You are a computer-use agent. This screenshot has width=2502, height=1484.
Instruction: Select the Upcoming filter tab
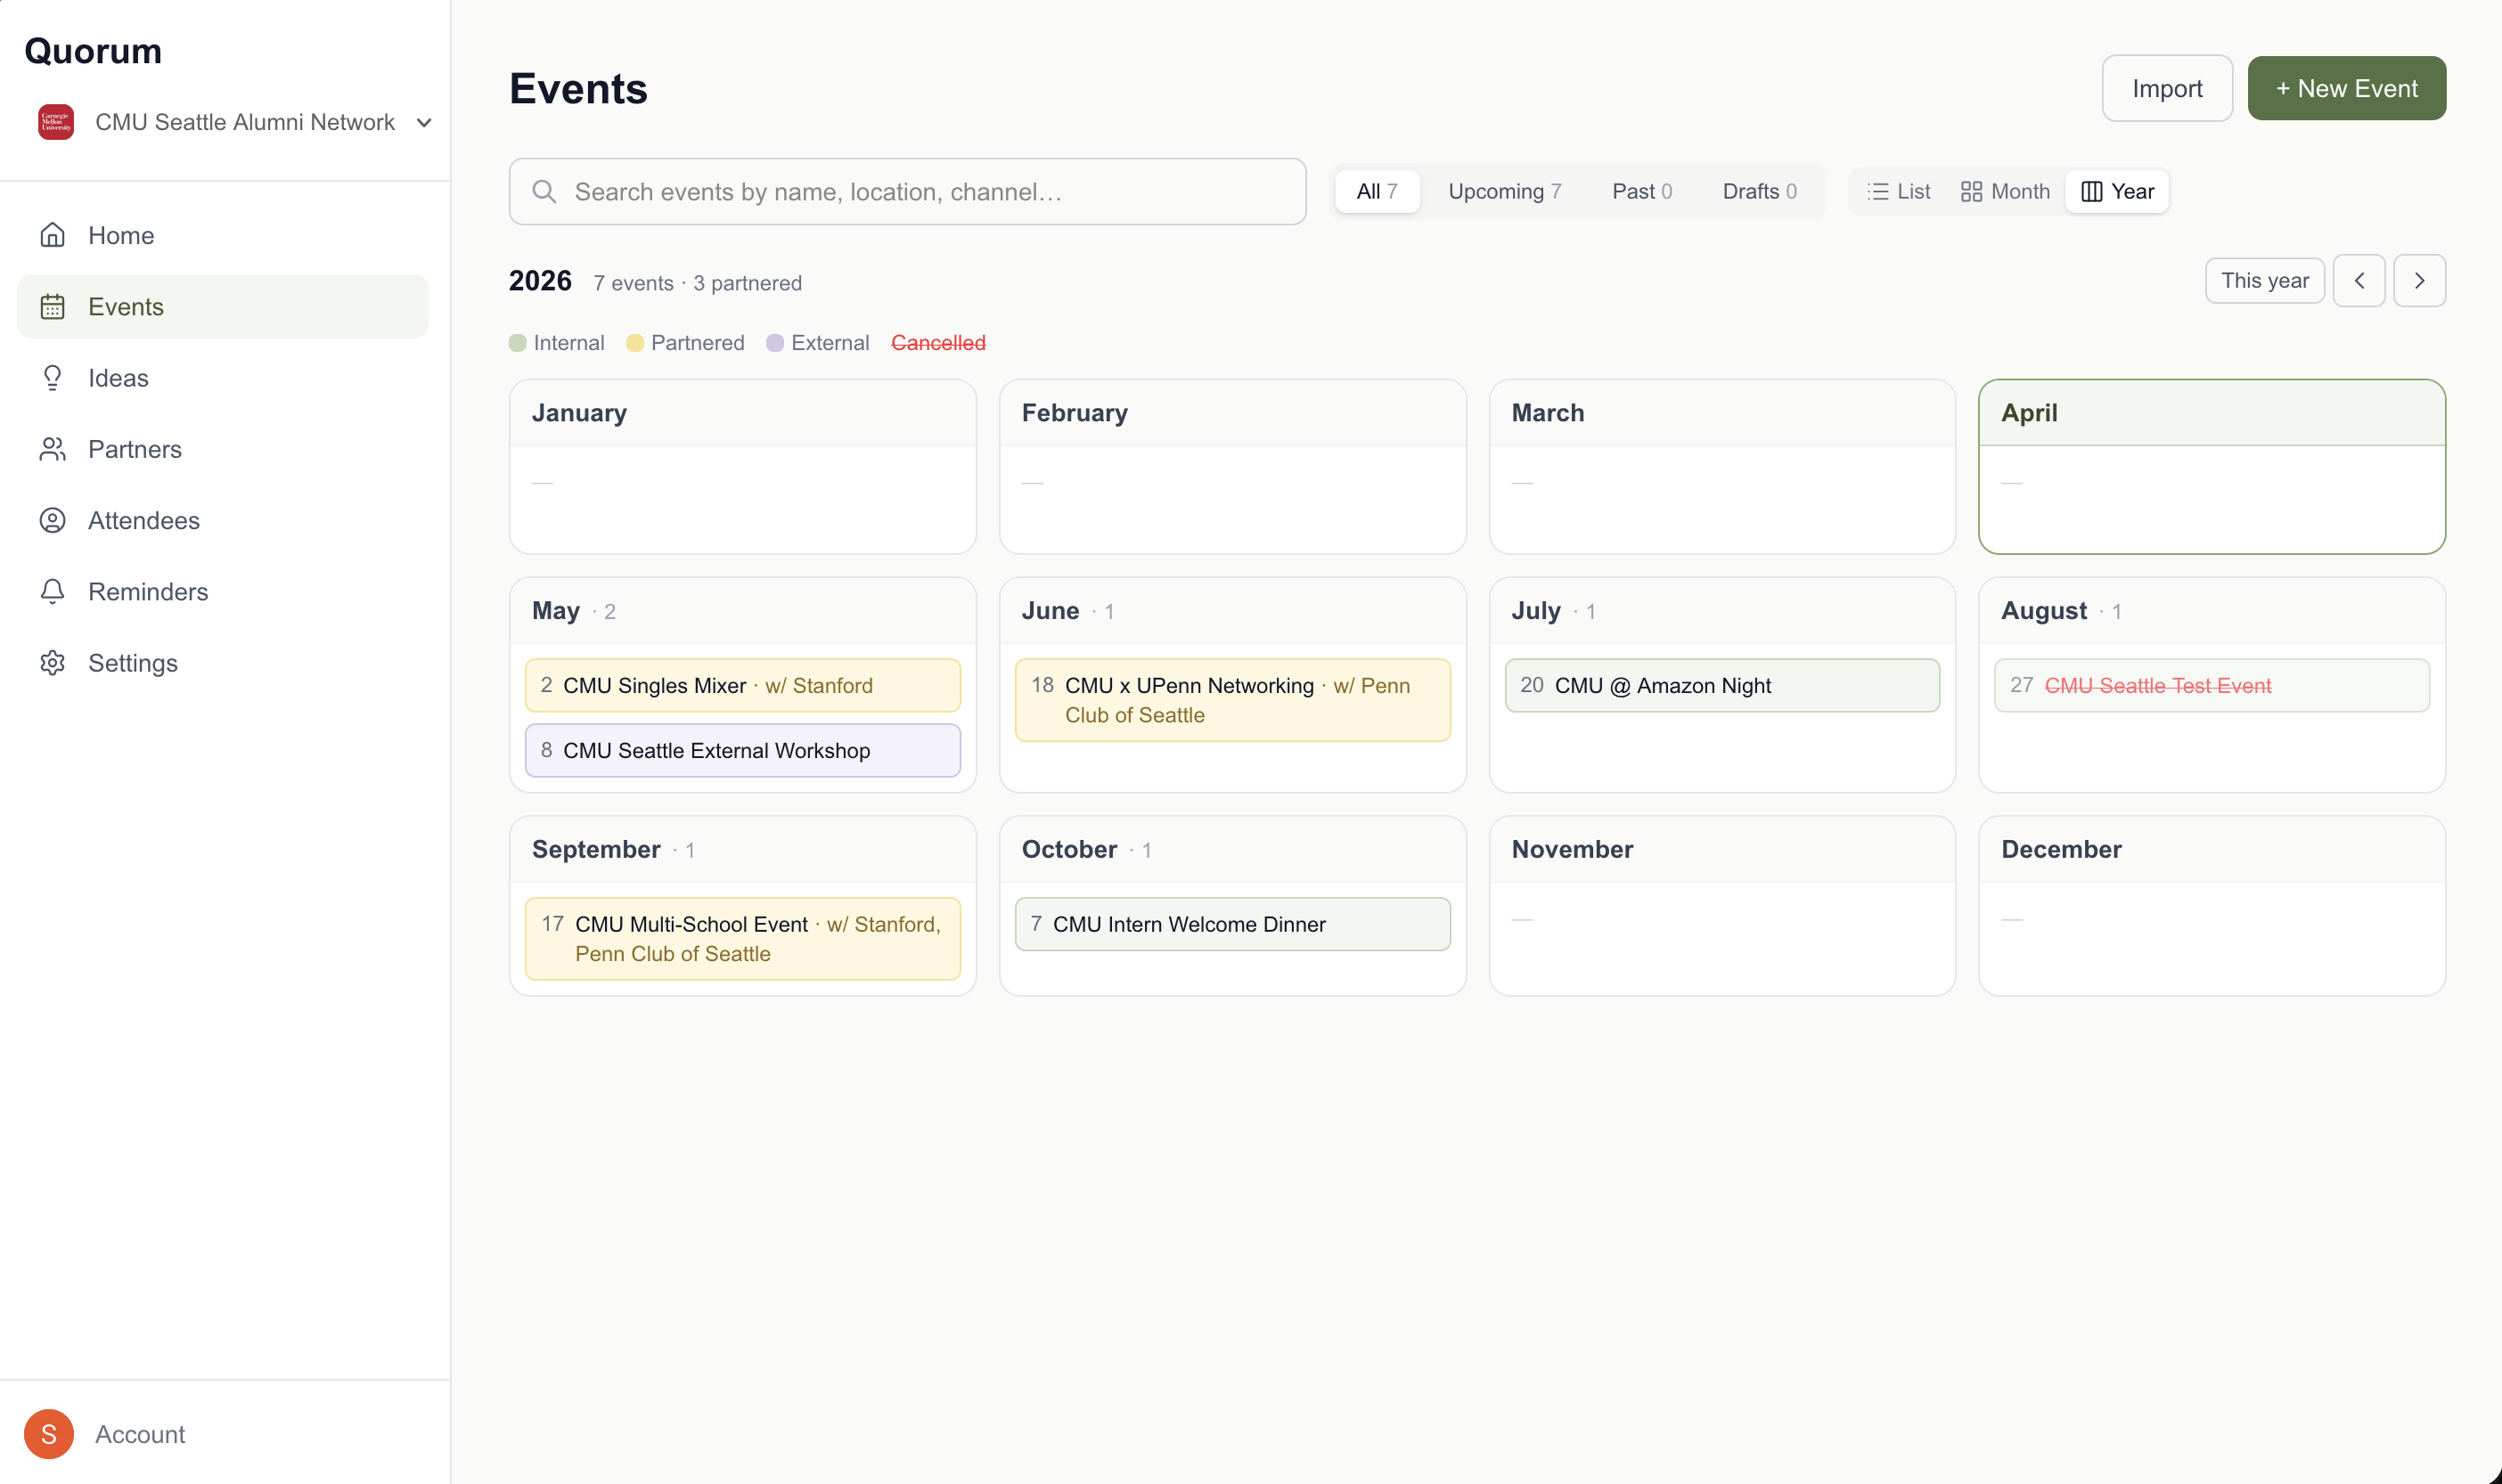(1504, 191)
